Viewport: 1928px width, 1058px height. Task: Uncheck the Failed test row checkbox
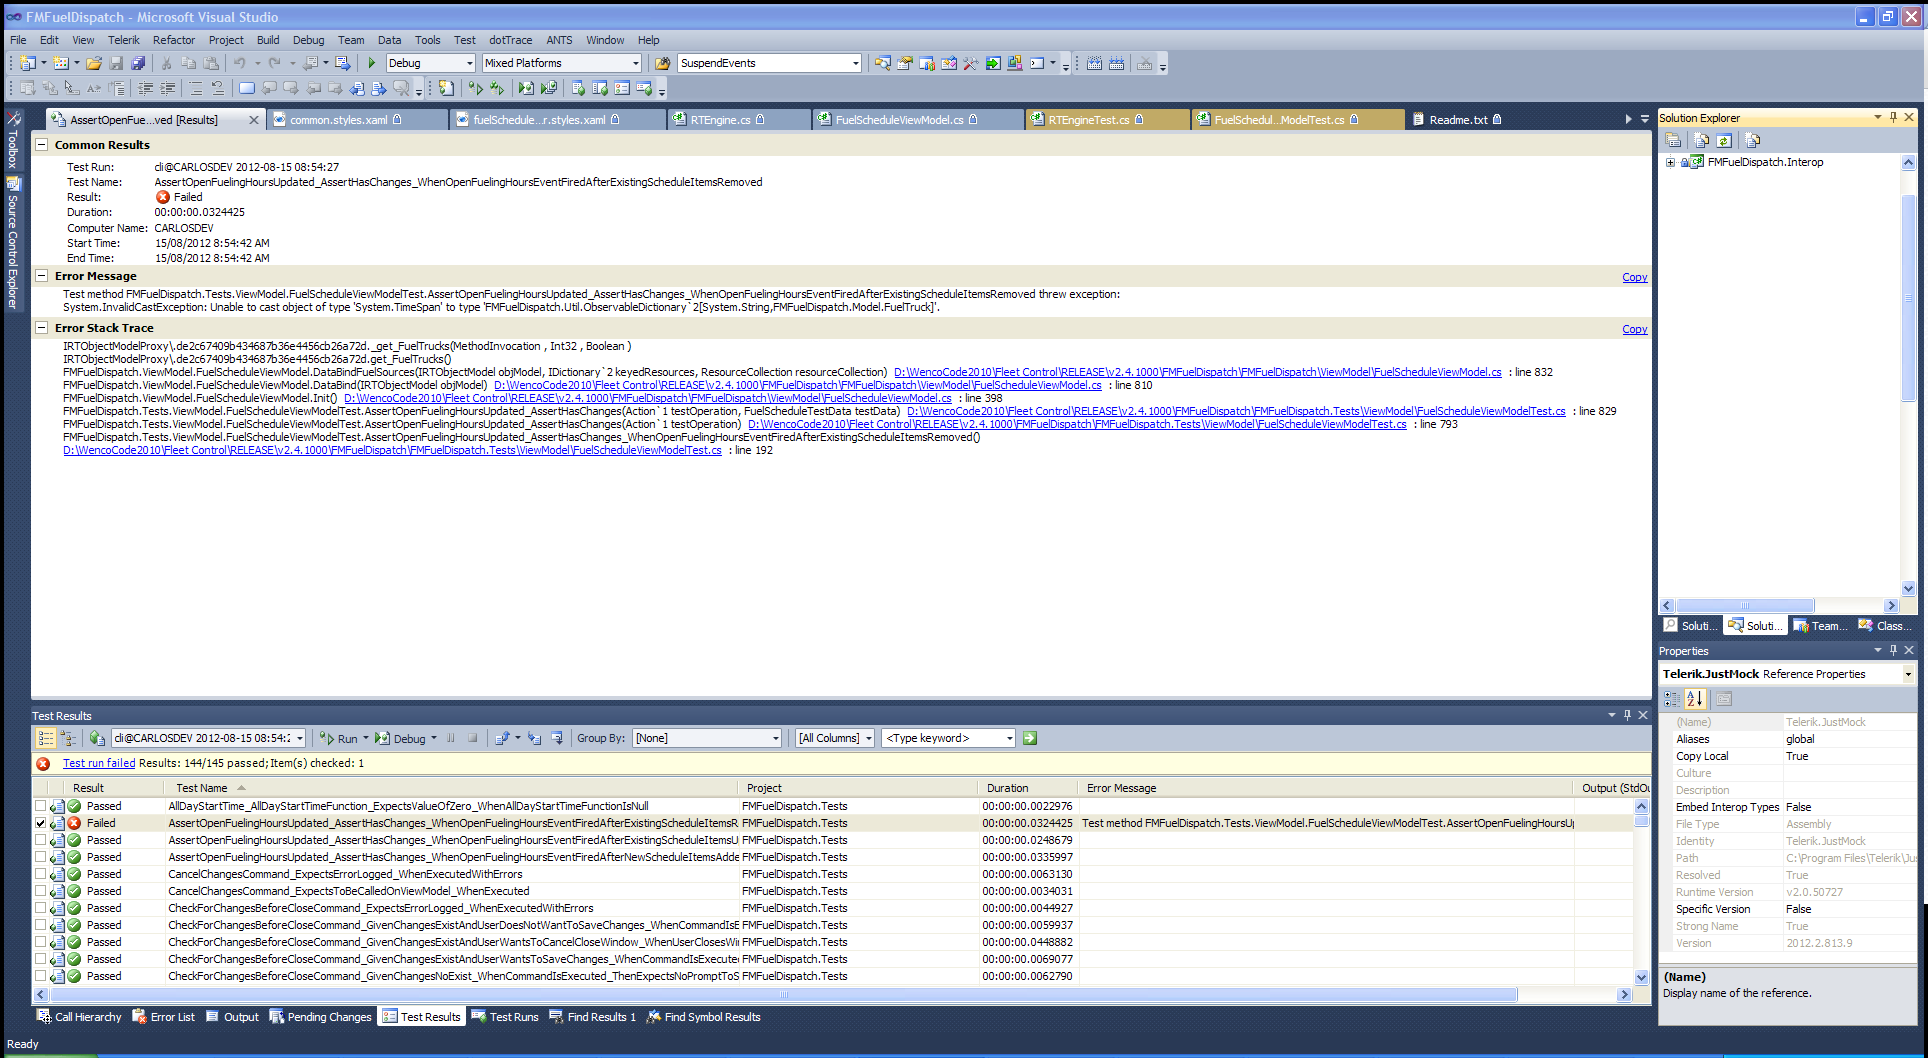click(x=41, y=823)
